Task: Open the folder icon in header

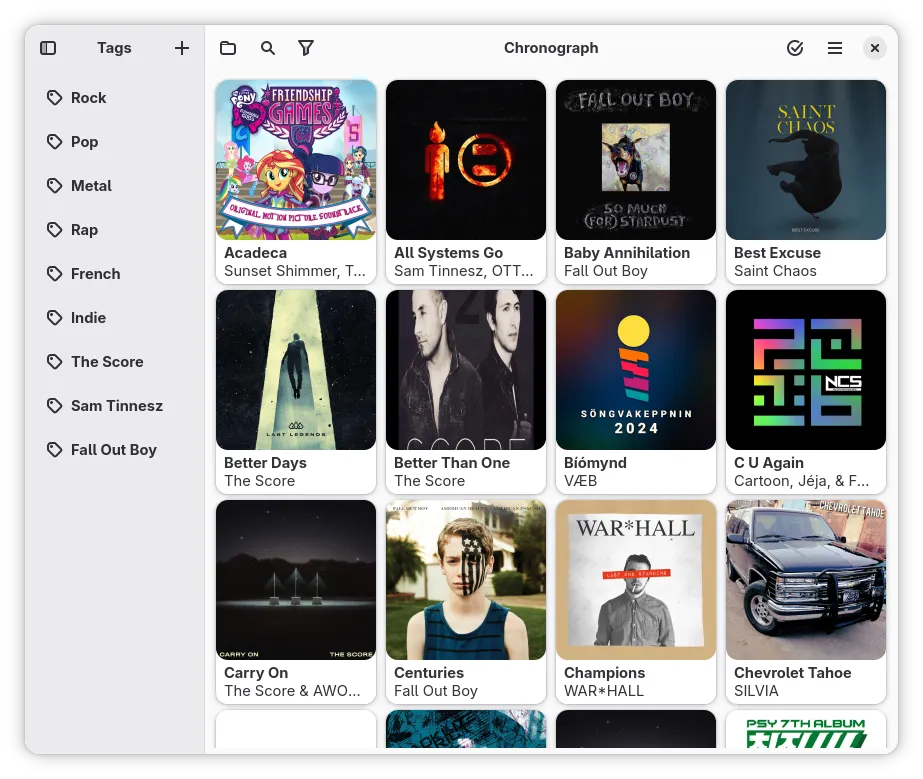Action: [x=228, y=48]
